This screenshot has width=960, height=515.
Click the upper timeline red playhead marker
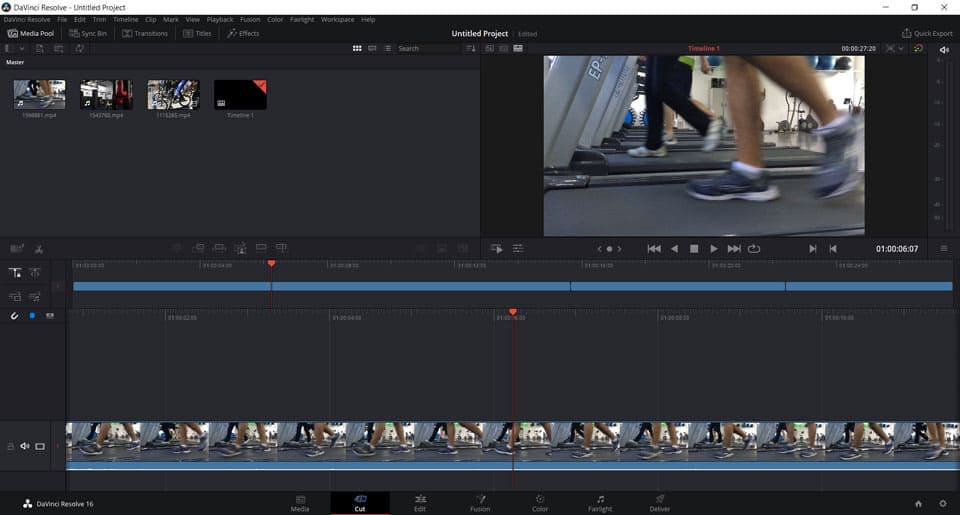(271, 264)
